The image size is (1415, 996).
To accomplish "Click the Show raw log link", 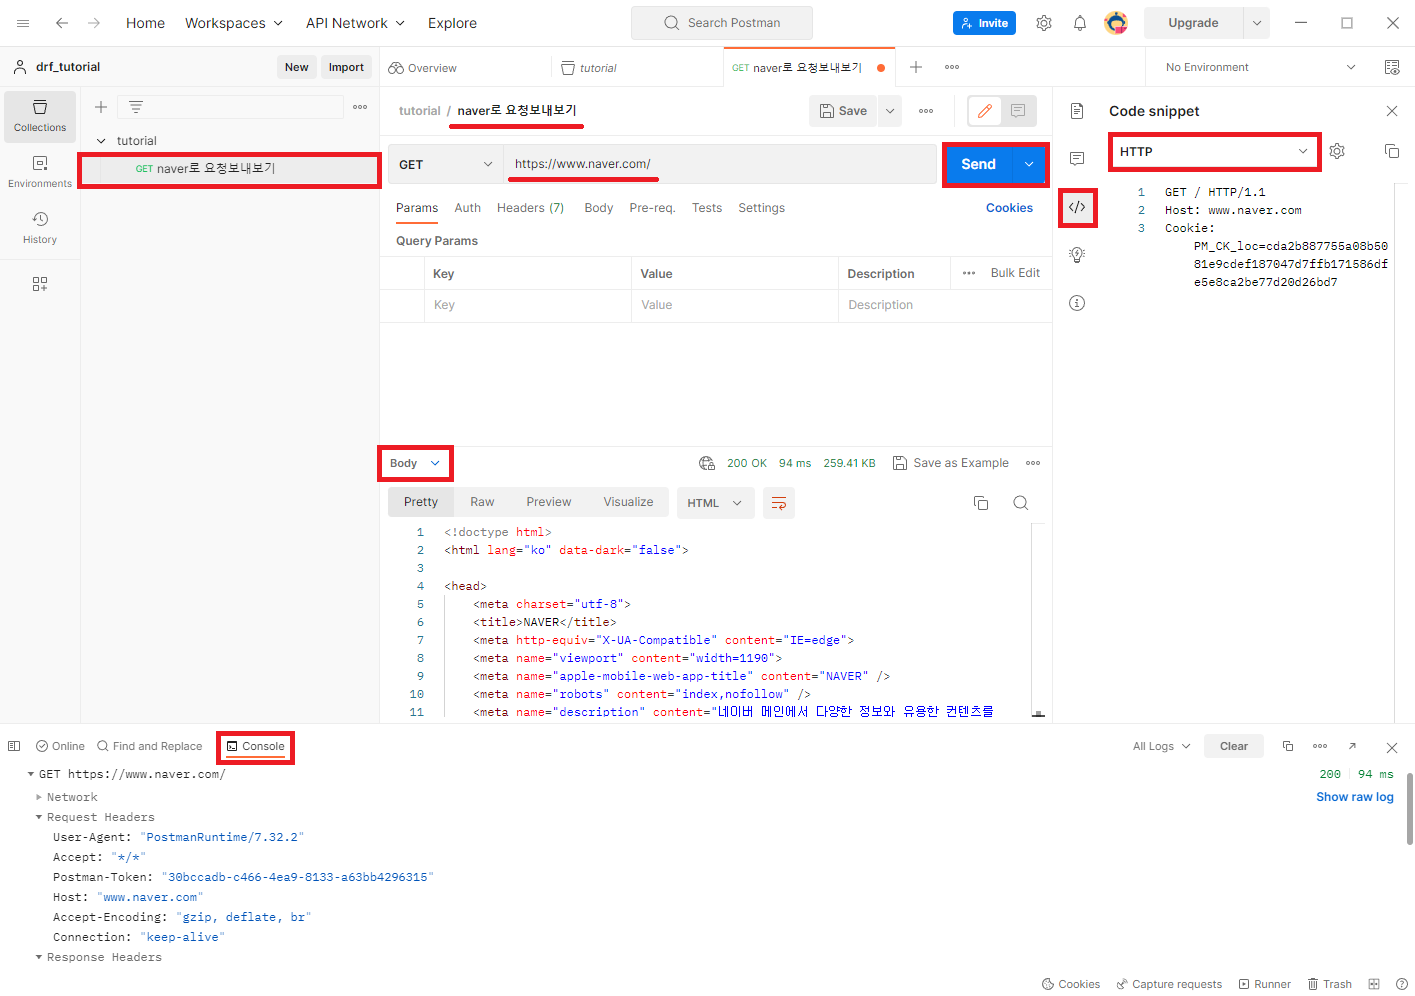I will click(1354, 797).
